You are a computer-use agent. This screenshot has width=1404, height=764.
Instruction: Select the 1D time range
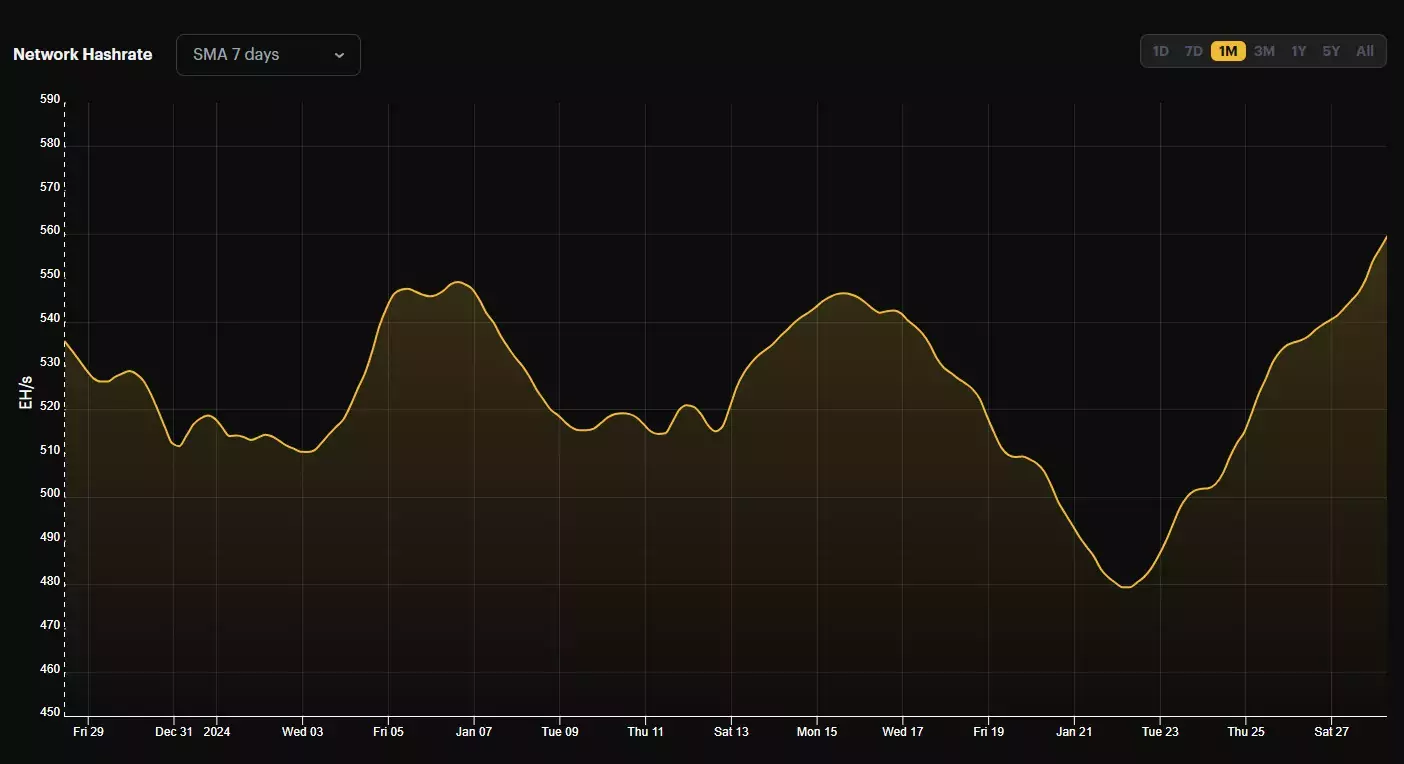point(1160,51)
